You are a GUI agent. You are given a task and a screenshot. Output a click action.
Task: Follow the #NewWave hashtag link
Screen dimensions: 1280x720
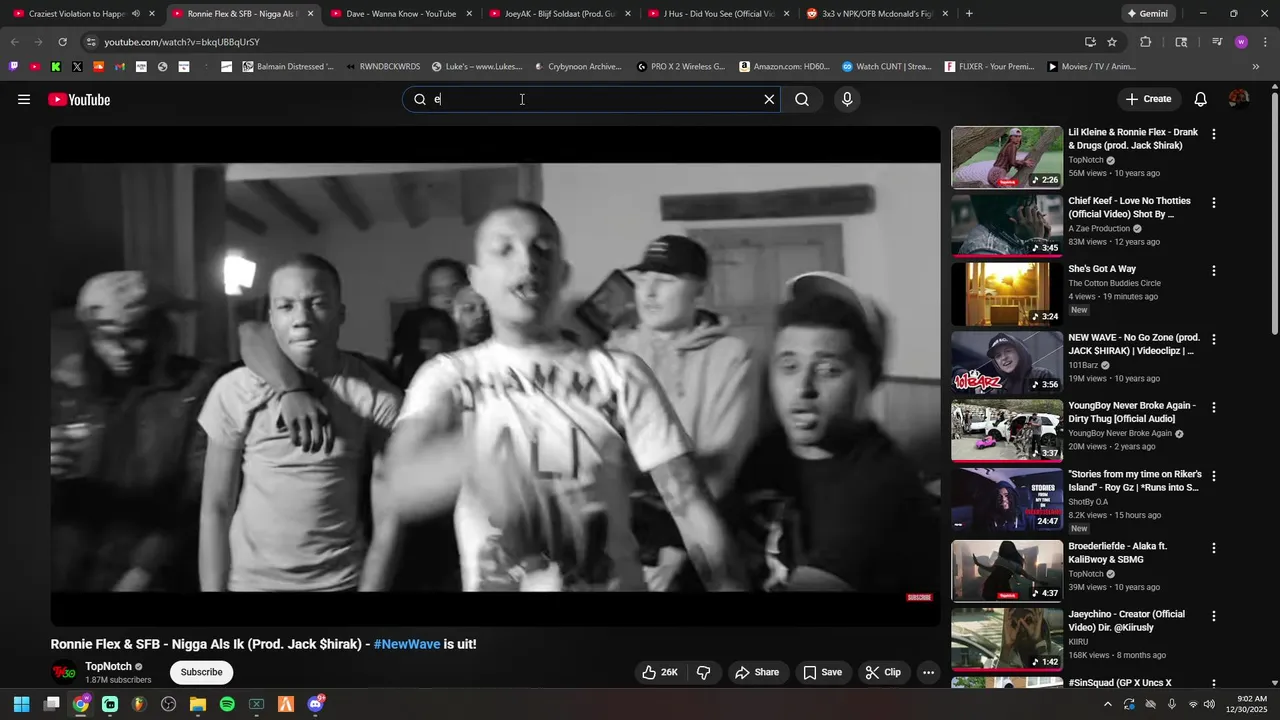(407, 644)
